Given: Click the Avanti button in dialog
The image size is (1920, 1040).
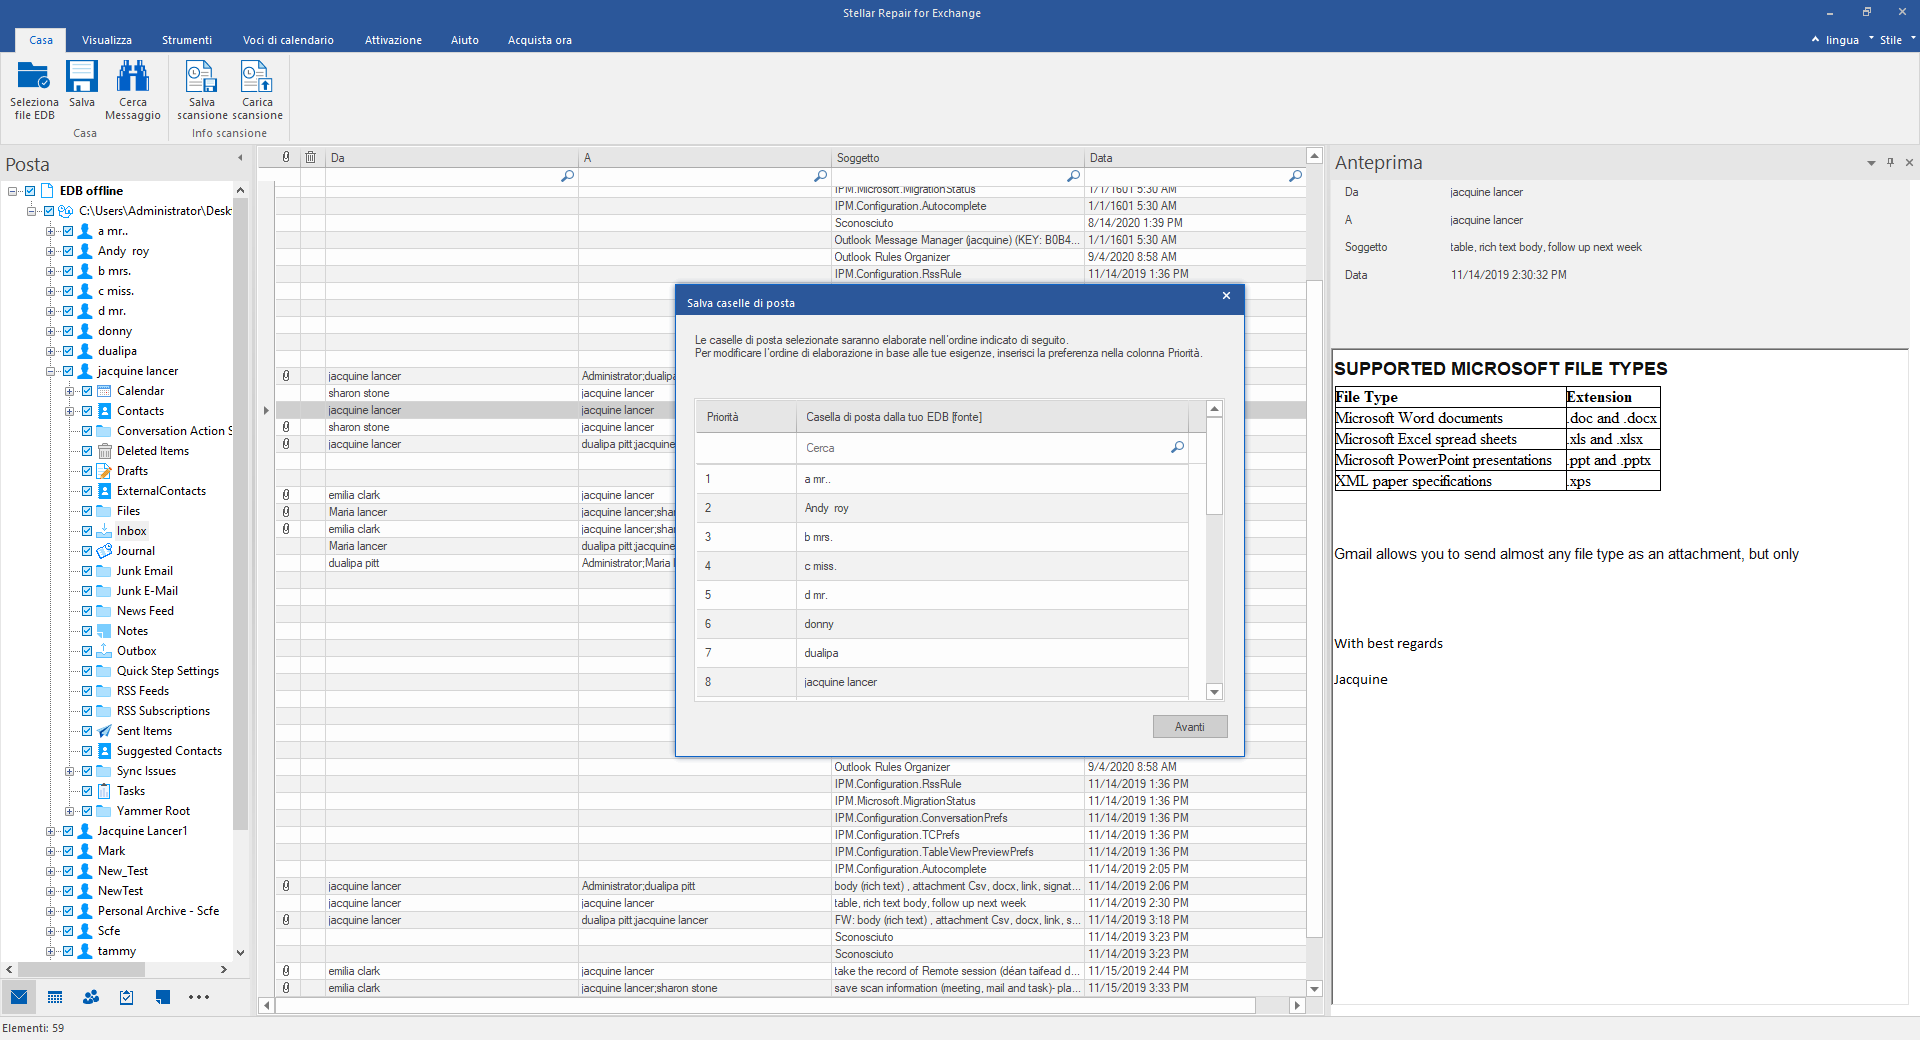Looking at the screenshot, I should [x=1190, y=727].
